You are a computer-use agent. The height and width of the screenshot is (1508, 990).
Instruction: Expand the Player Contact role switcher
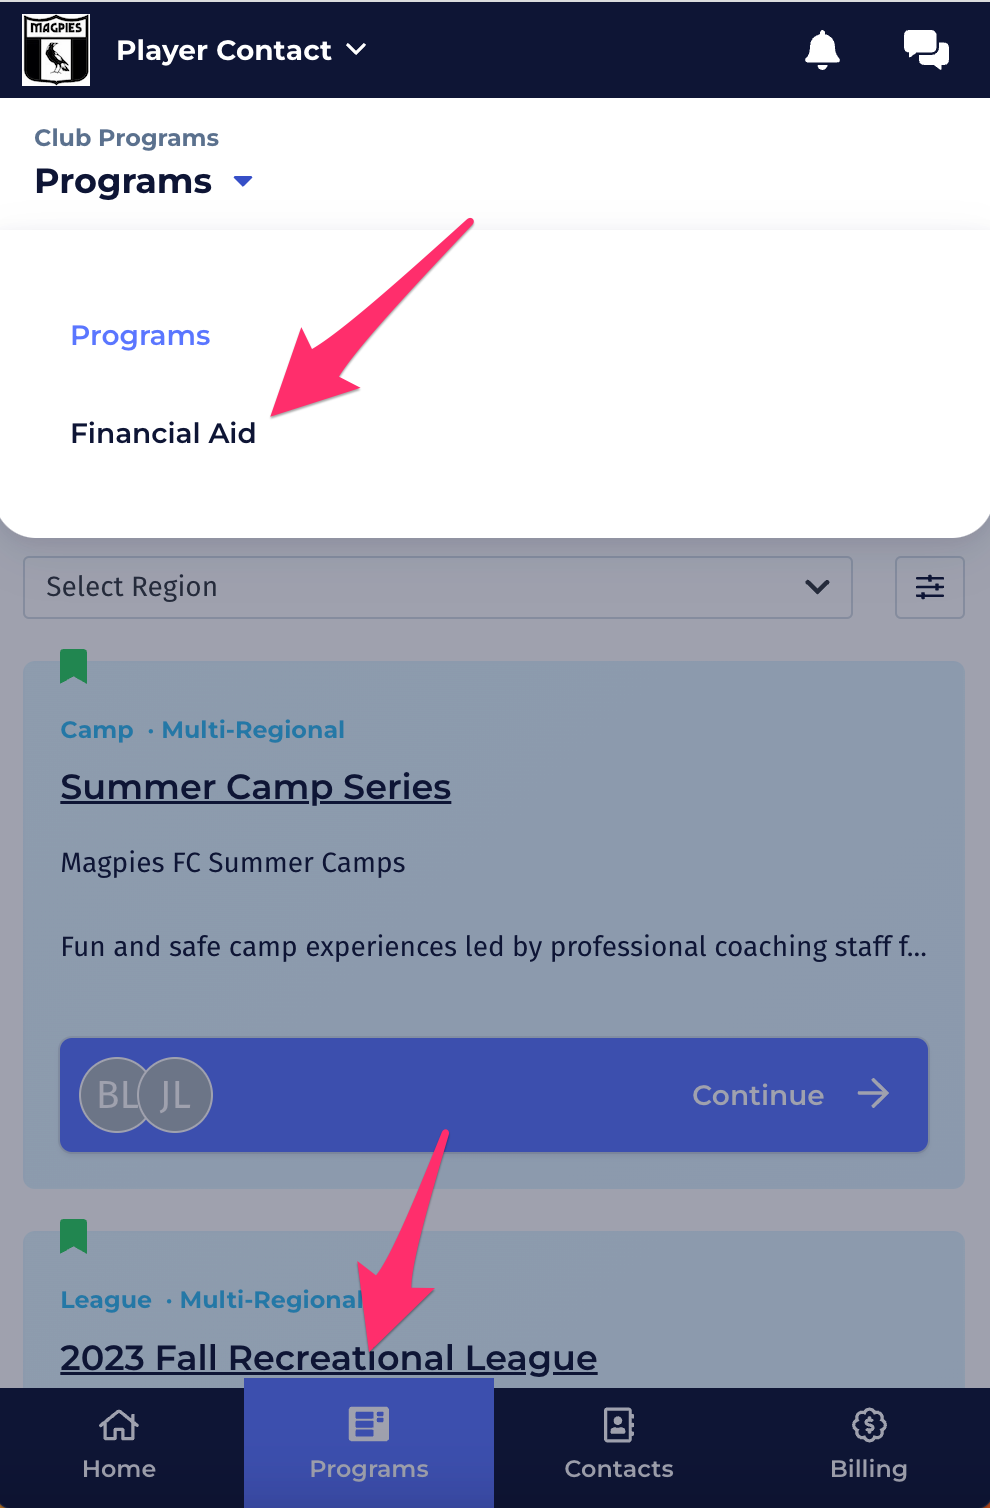(241, 50)
